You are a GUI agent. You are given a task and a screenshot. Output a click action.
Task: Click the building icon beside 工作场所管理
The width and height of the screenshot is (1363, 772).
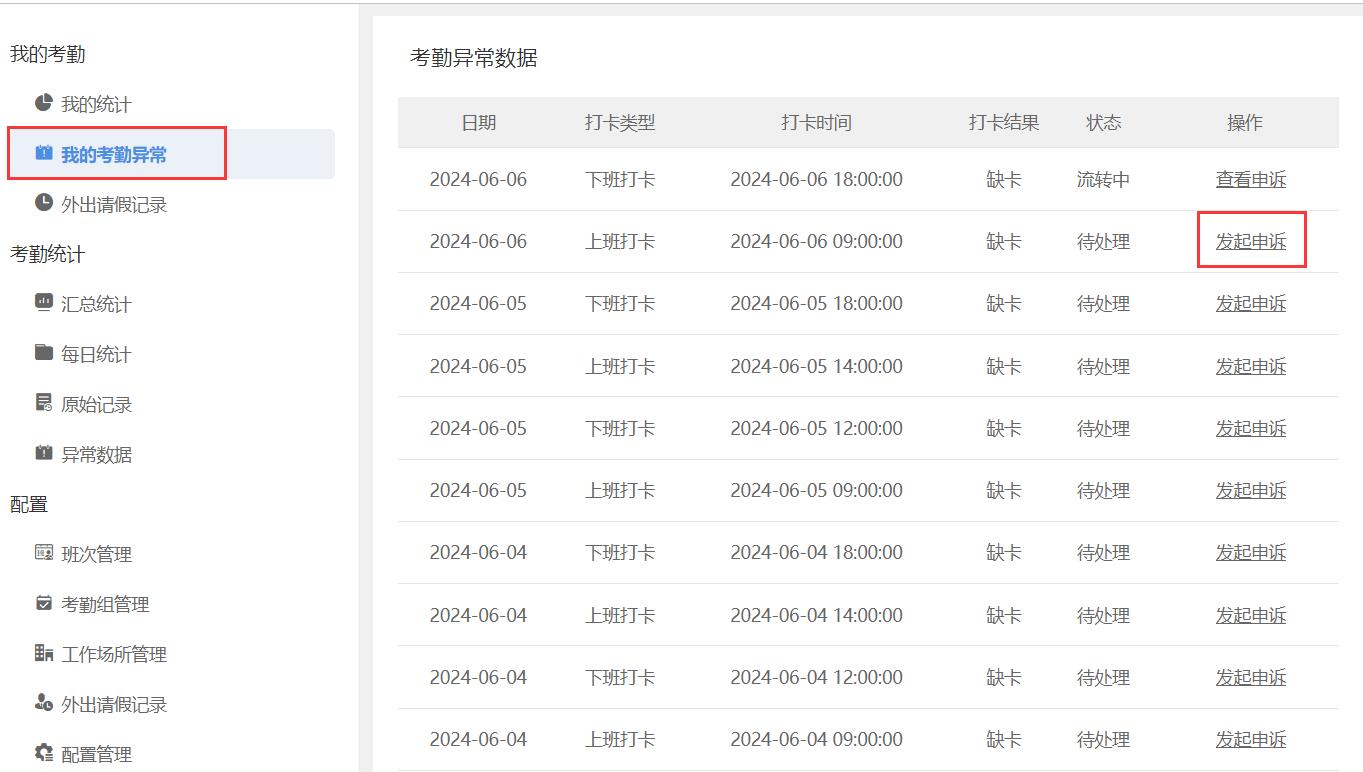43,653
